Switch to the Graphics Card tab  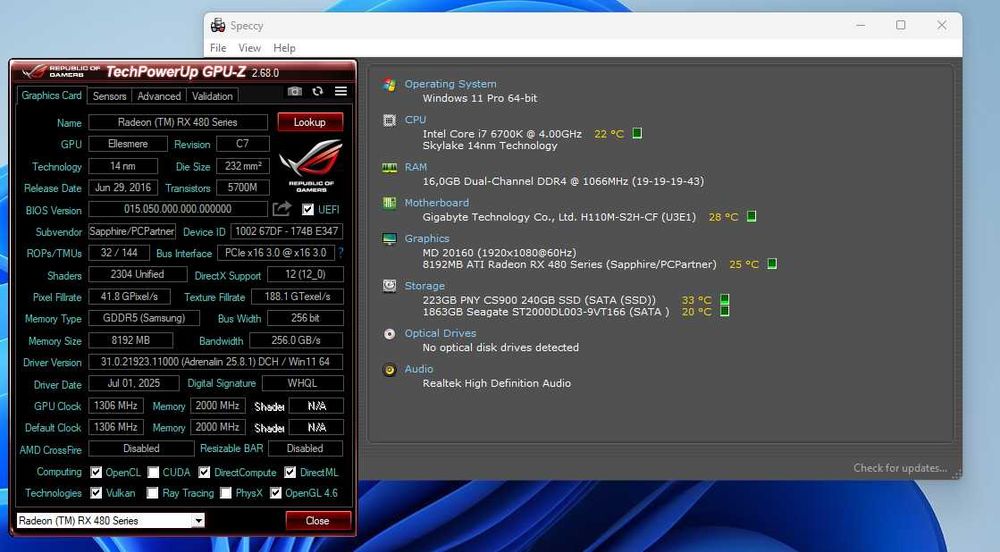click(x=51, y=96)
